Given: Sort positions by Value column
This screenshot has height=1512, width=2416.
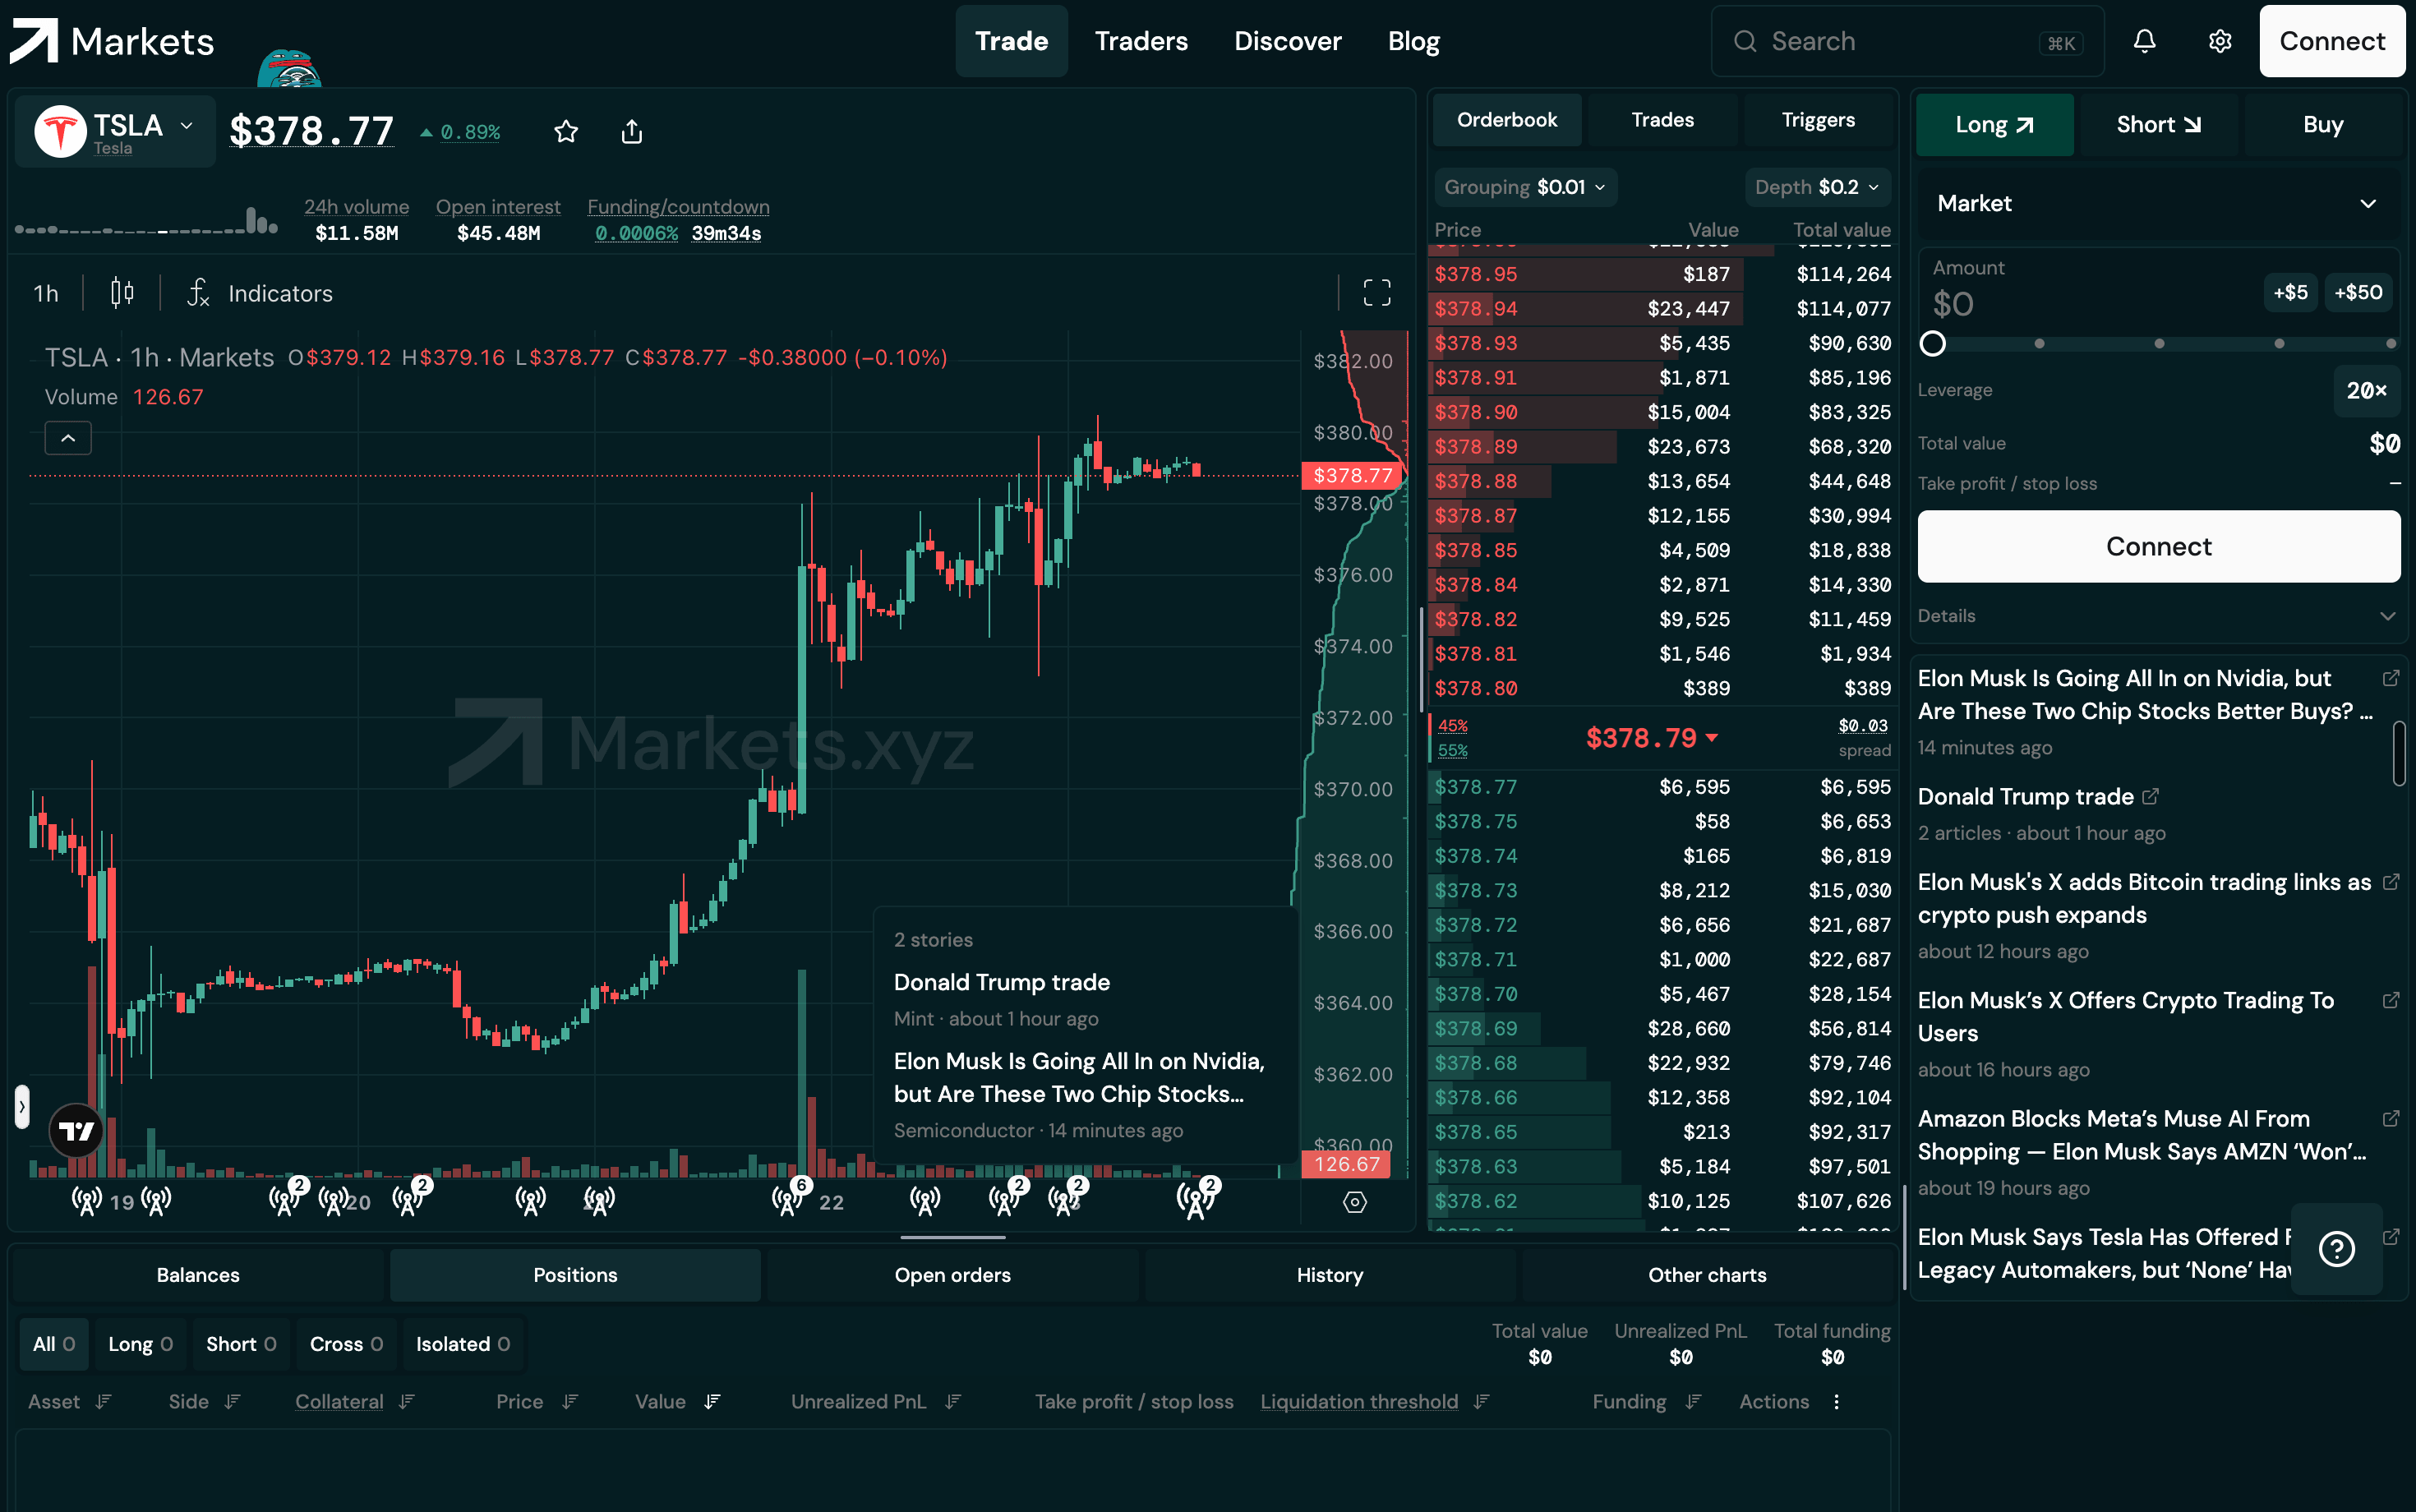Looking at the screenshot, I should click(677, 1402).
